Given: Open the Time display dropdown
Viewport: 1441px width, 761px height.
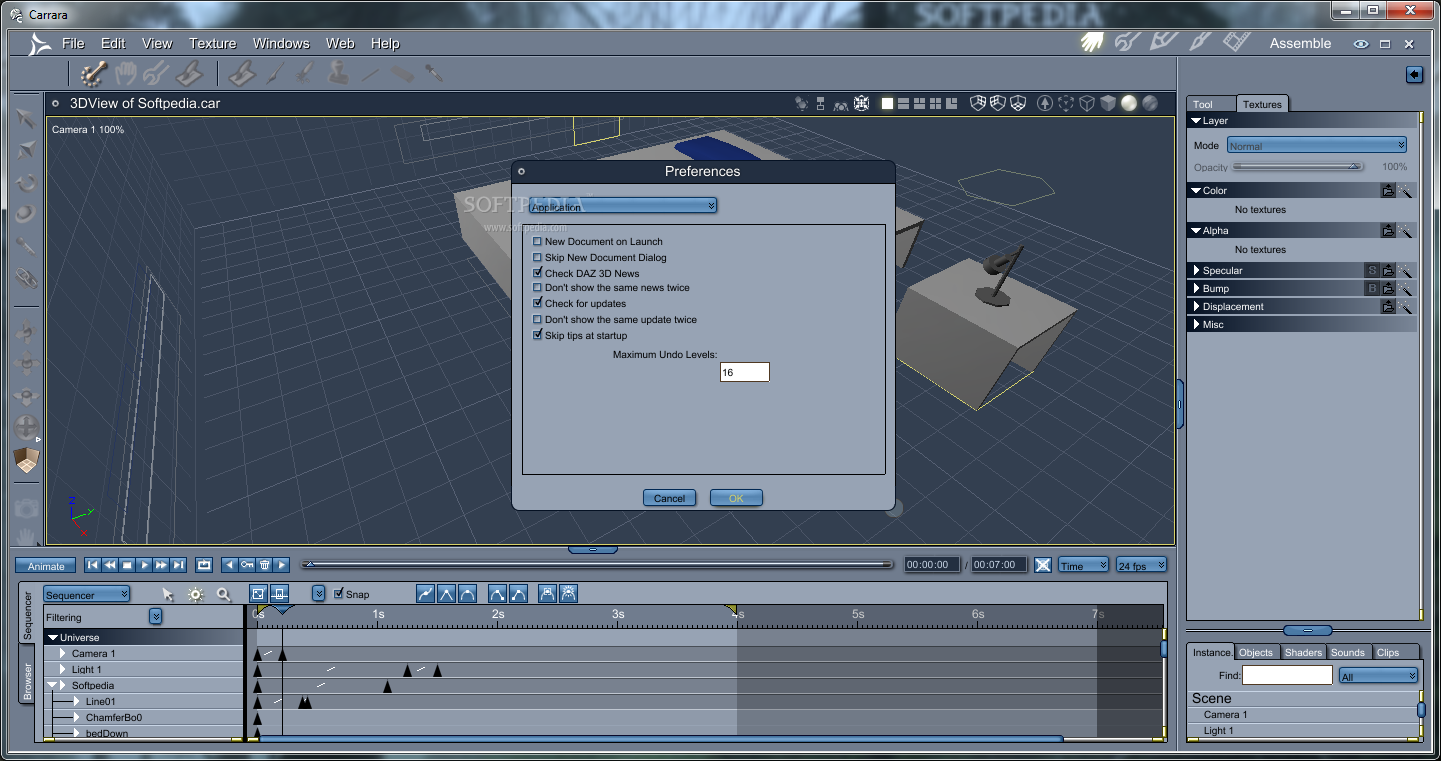Looking at the screenshot, I should (x=1083, y=565).
